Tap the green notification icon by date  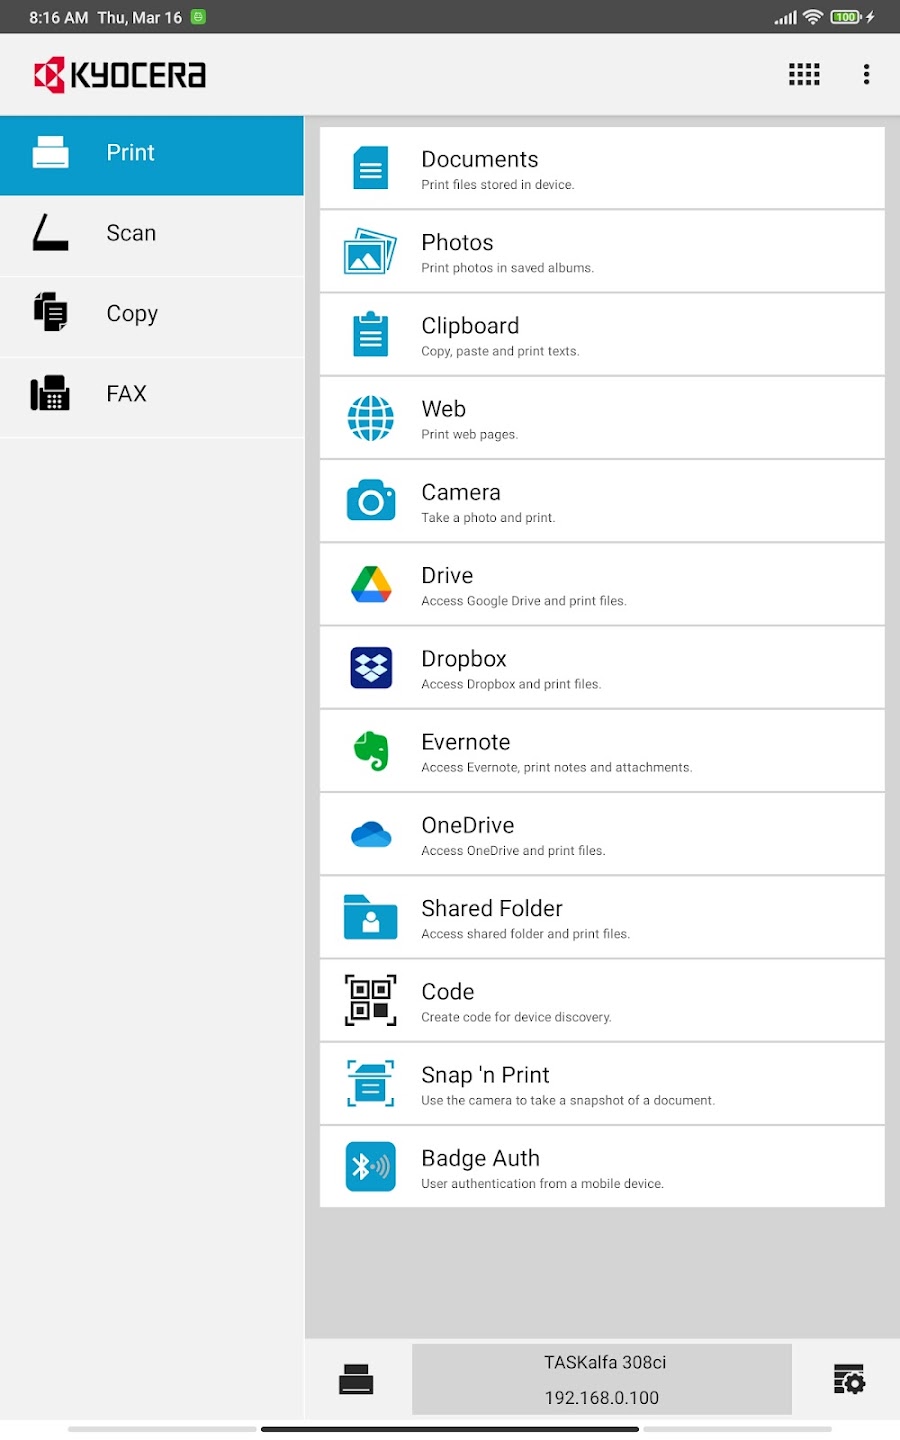(198, 17)
